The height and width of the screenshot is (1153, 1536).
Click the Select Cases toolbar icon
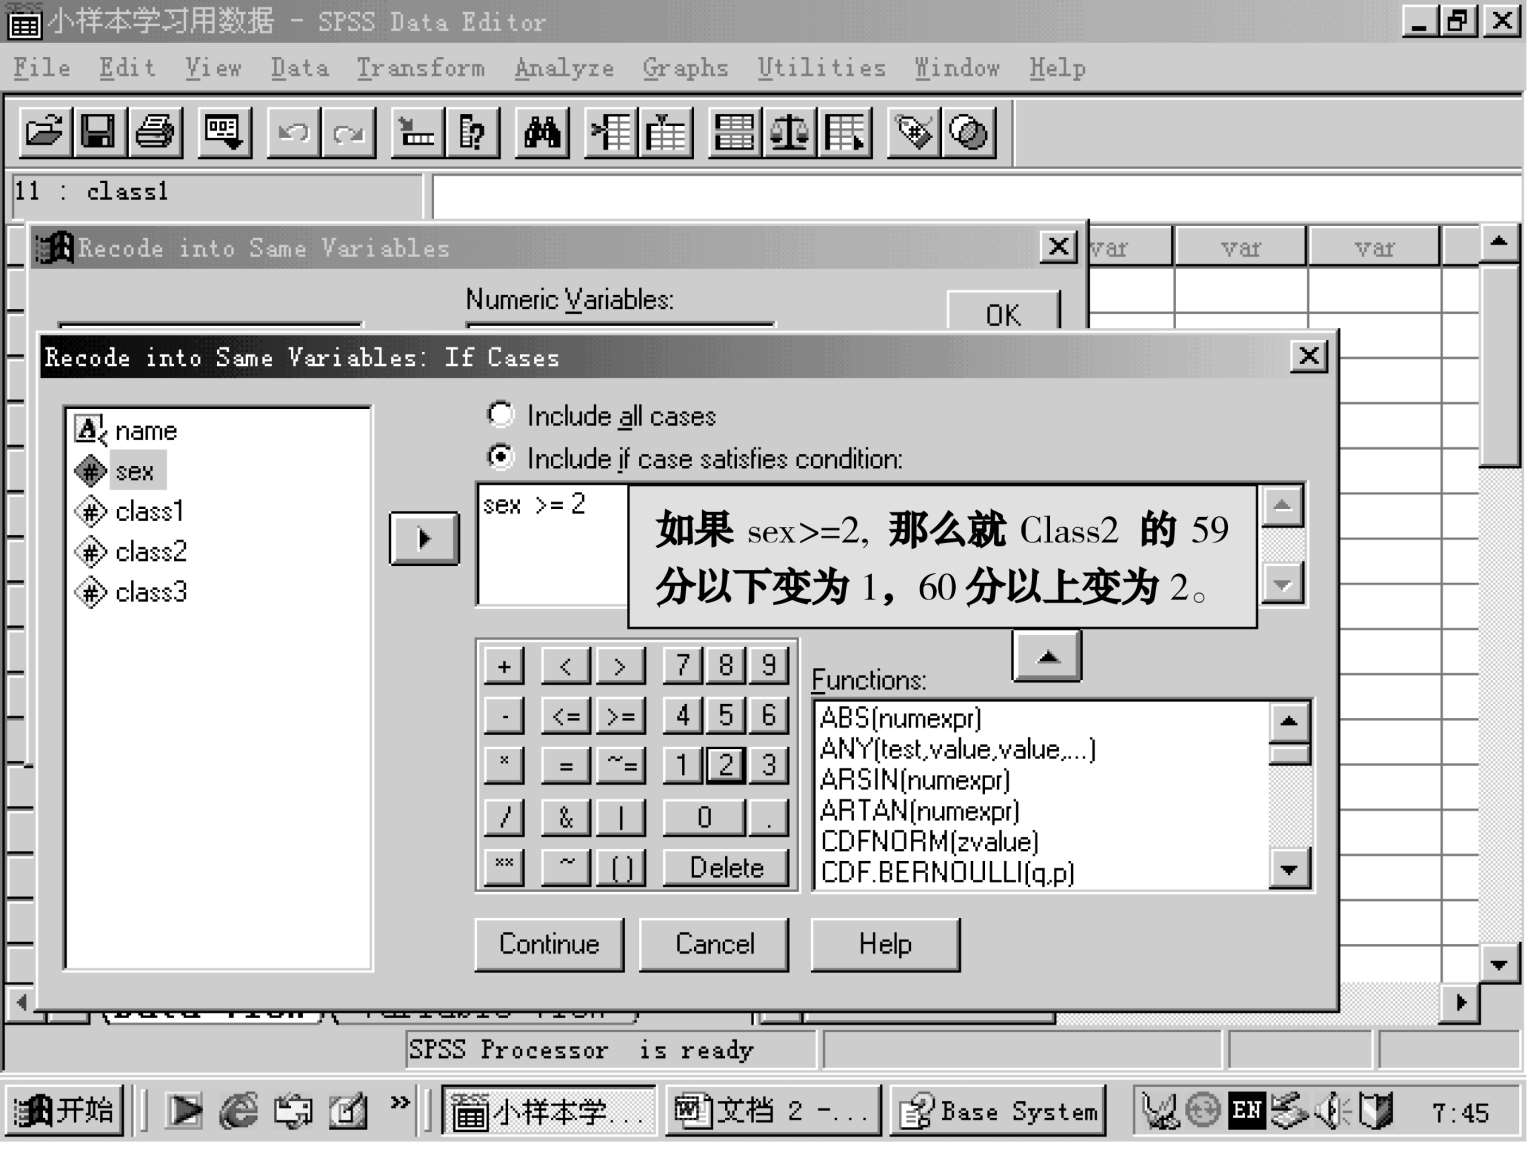[845, 132]
